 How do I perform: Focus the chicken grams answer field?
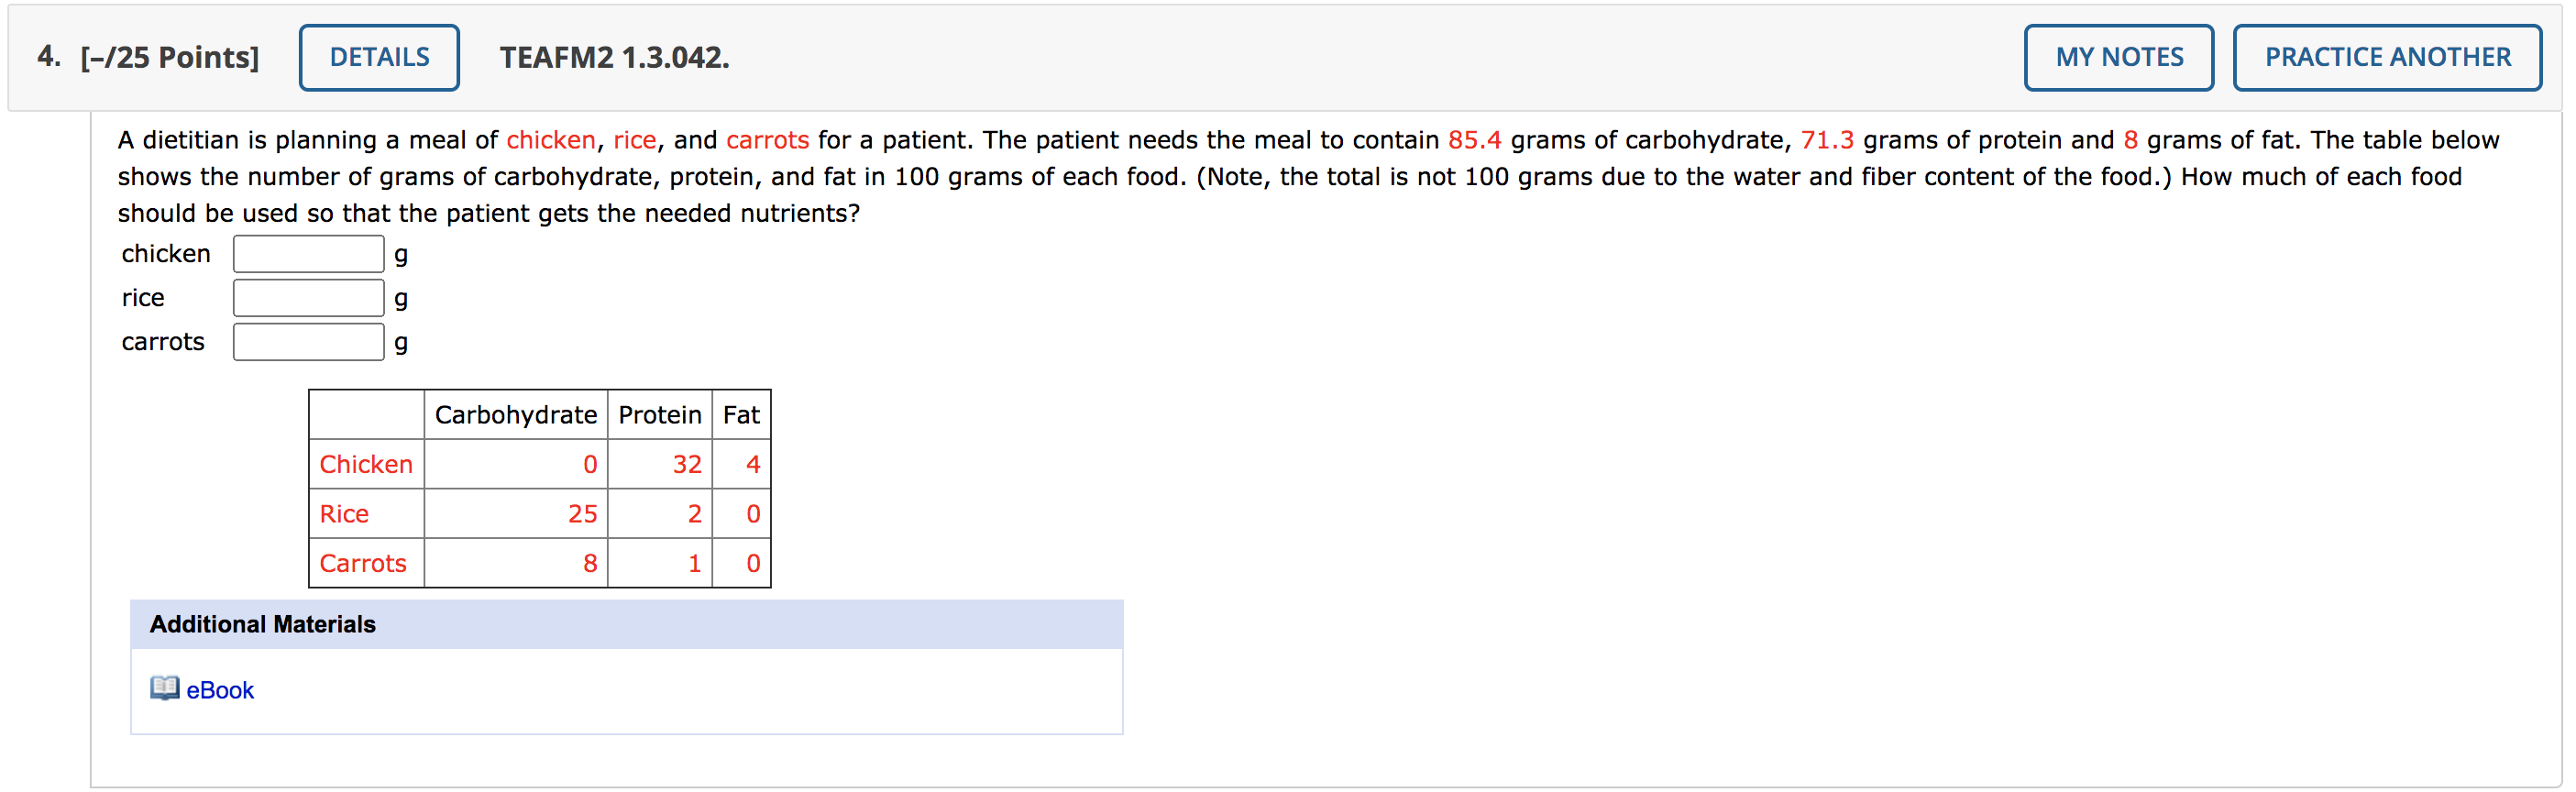tap(308, 254)
